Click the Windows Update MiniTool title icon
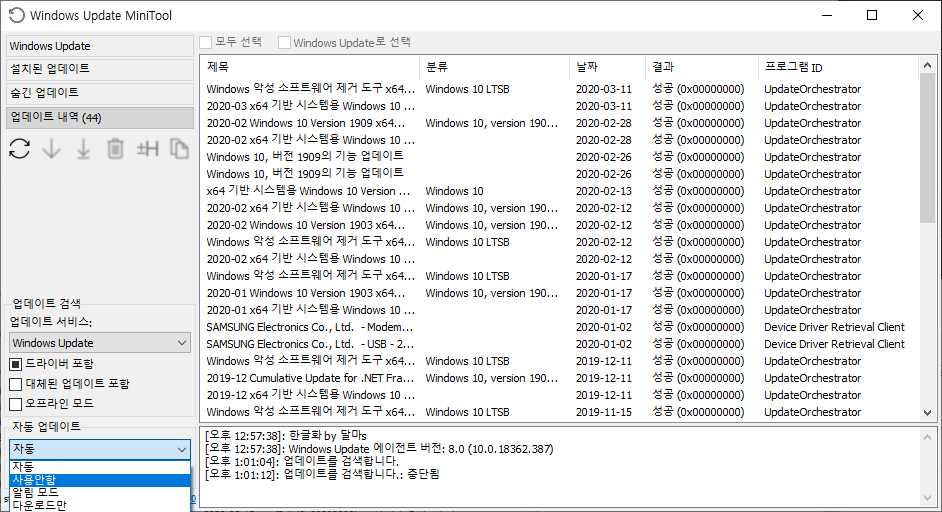The height and width of the screenshot is (512, 942). tap(16, 15)
